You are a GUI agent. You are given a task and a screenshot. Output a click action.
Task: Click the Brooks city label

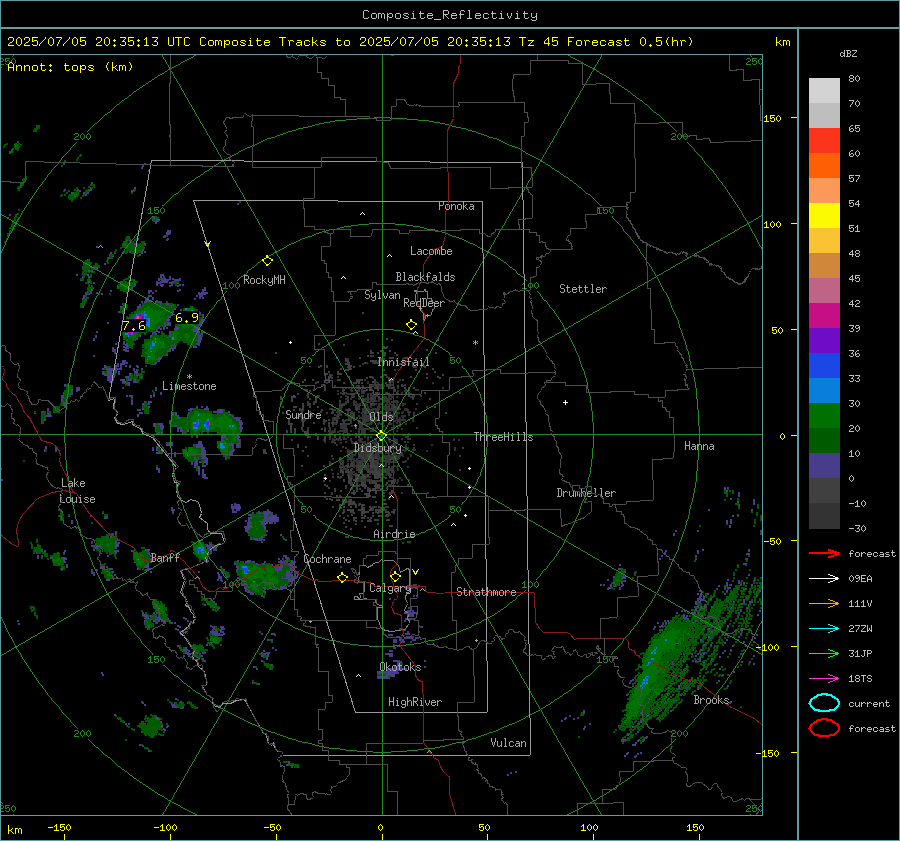(711, 700)
